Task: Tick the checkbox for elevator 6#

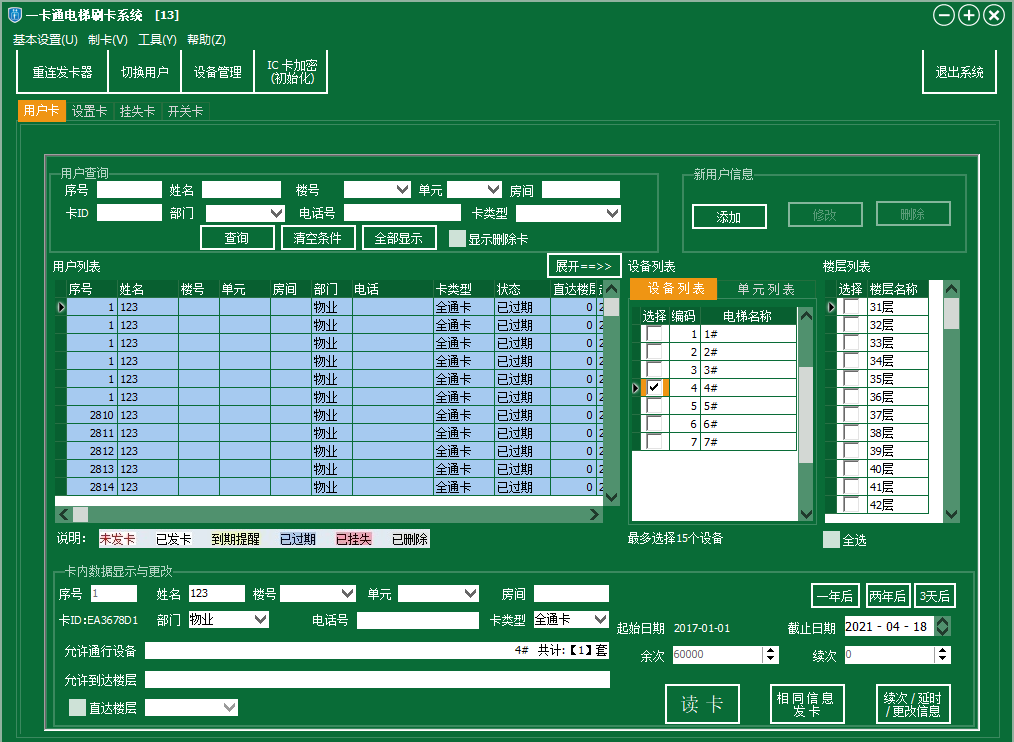Action: click(654, 424)
